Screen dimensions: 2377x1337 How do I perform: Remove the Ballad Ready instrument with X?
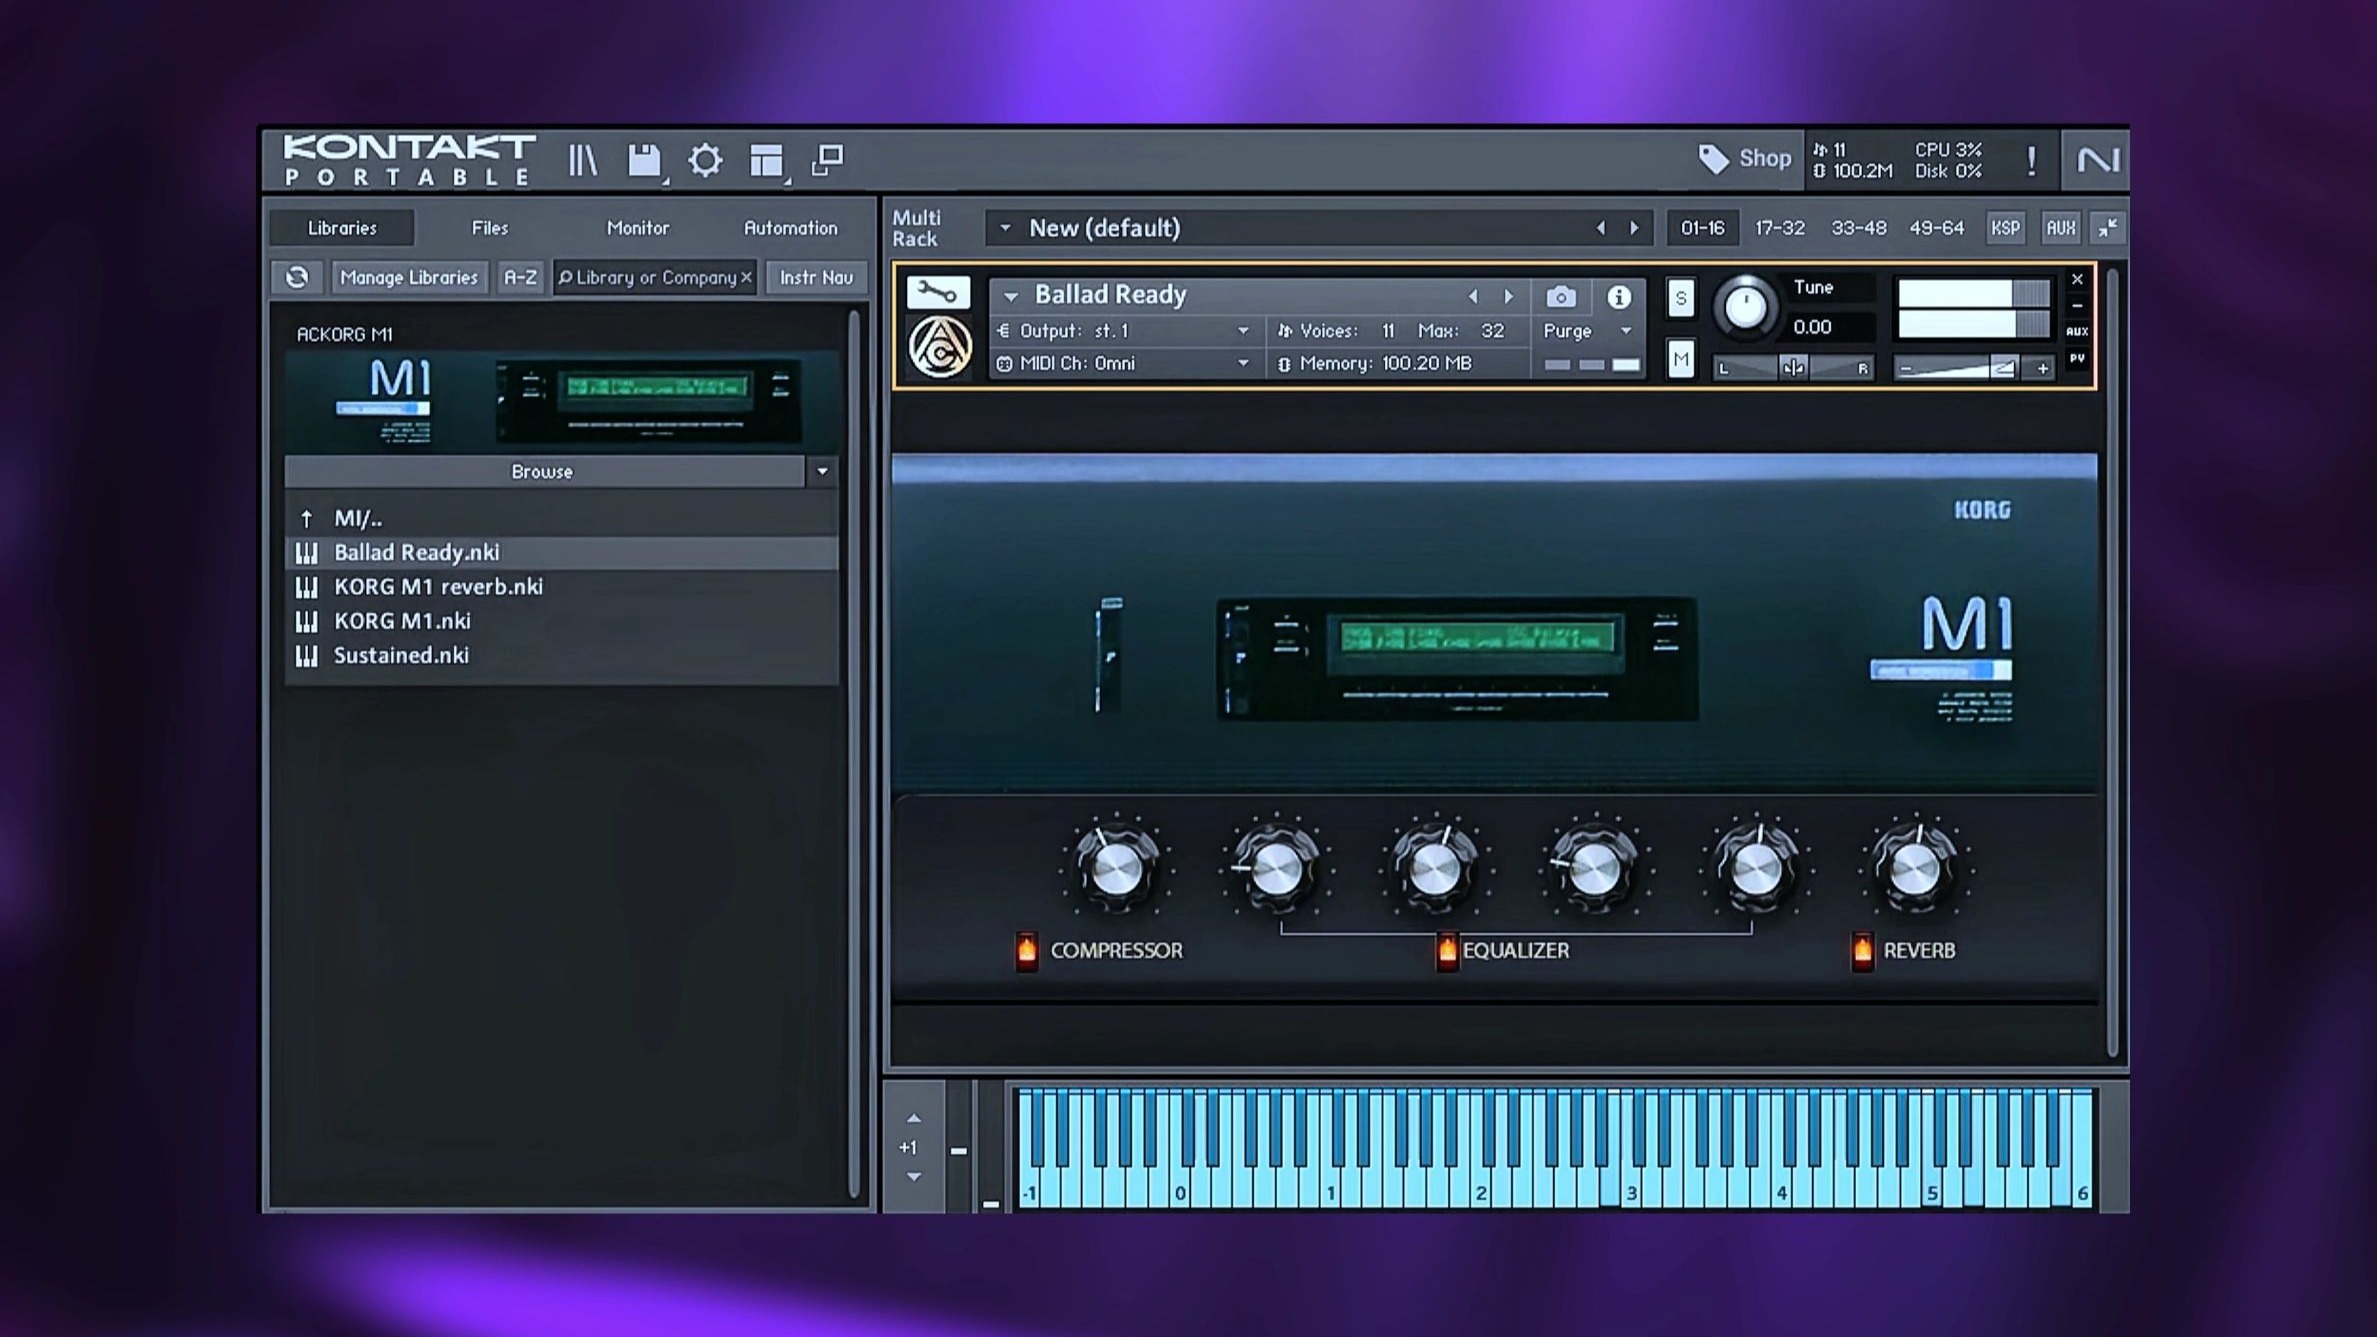point(2077,279)
